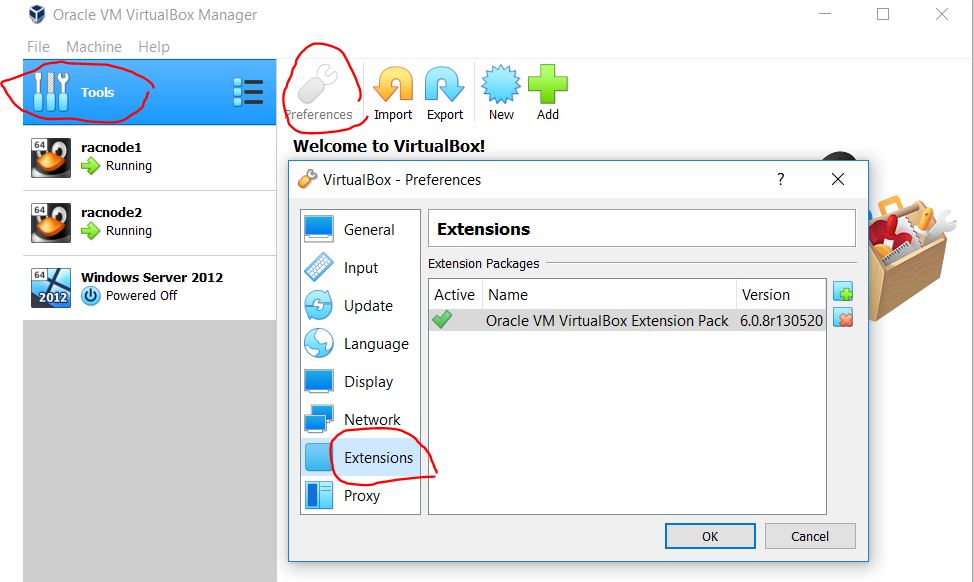Image resolution: width=974 pixels, height=582 pixels.
Task: Open the Tools hamburger menu icon
Action: click(248, 90)
